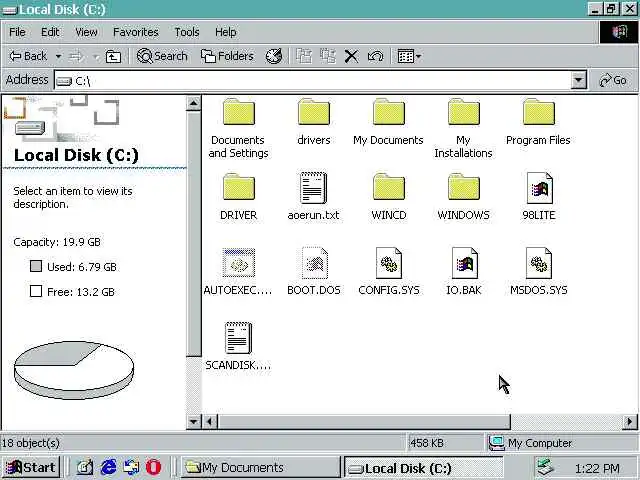
Task: Open the Favorites menu
Action: 136,32
